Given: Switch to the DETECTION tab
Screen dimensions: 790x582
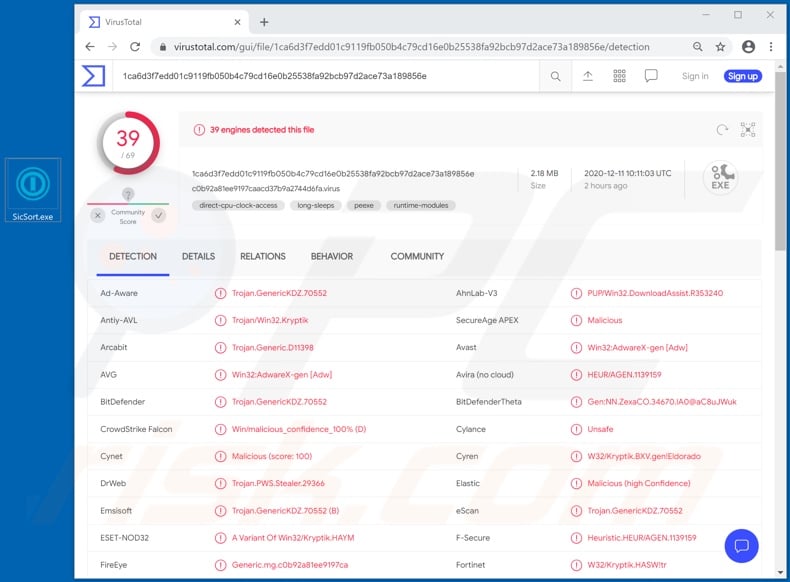Looking at the screenshot, I should (x=133, y=256).
